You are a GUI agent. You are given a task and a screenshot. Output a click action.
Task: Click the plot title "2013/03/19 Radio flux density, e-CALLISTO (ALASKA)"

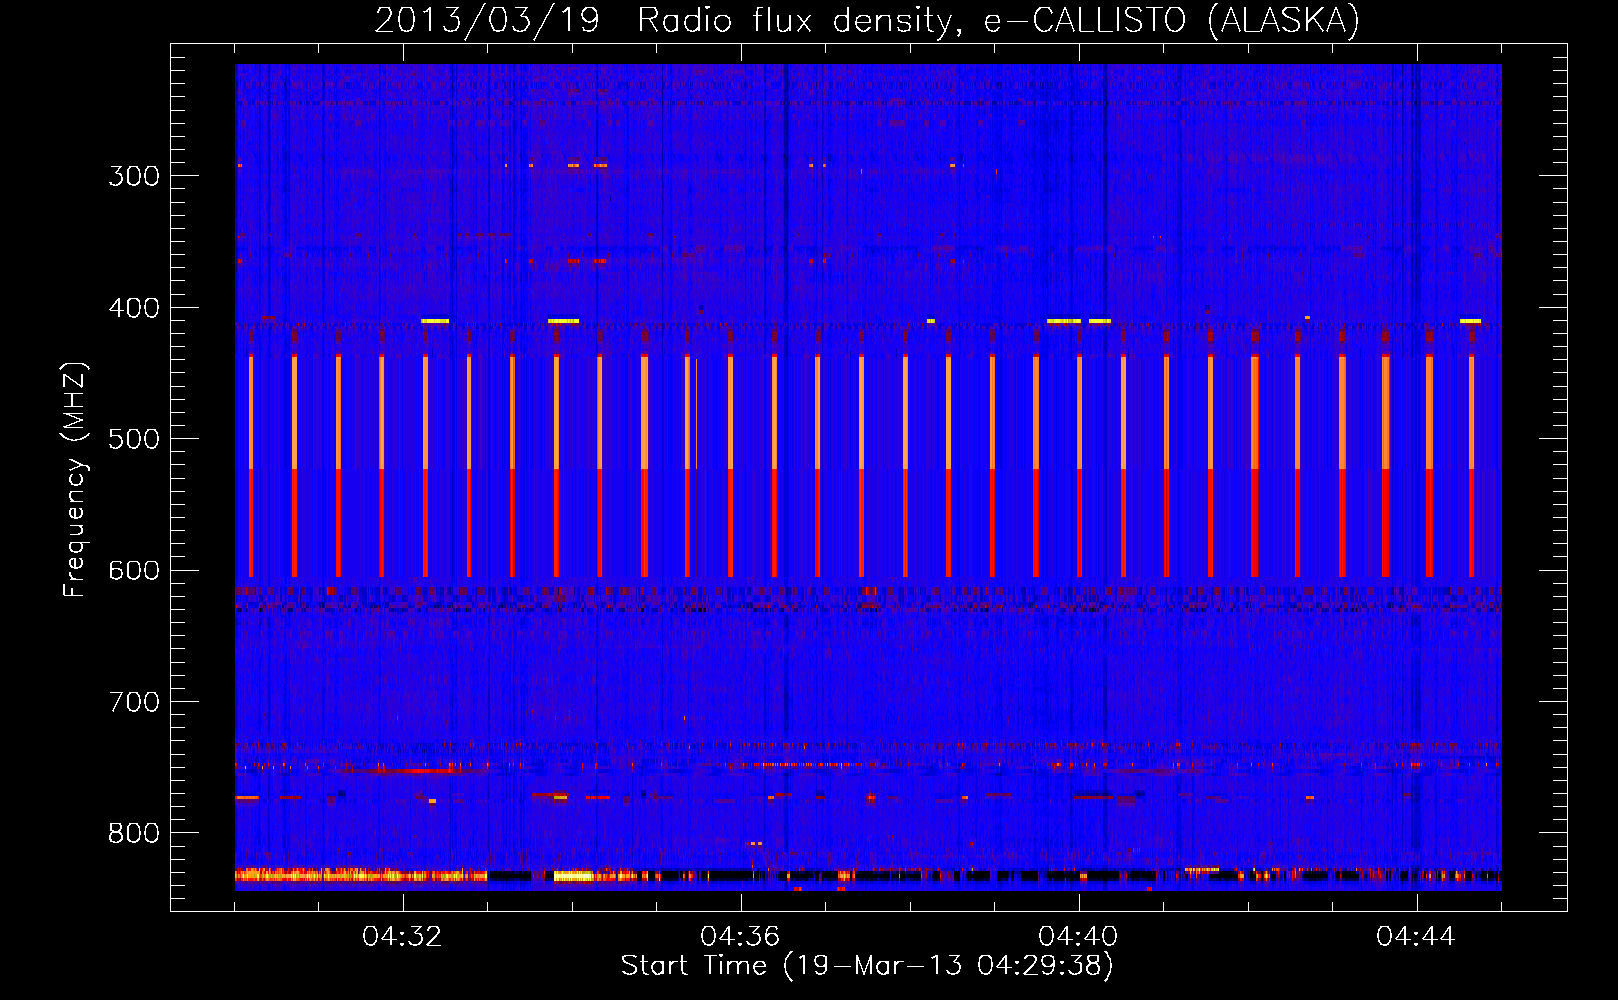(867, 20)
